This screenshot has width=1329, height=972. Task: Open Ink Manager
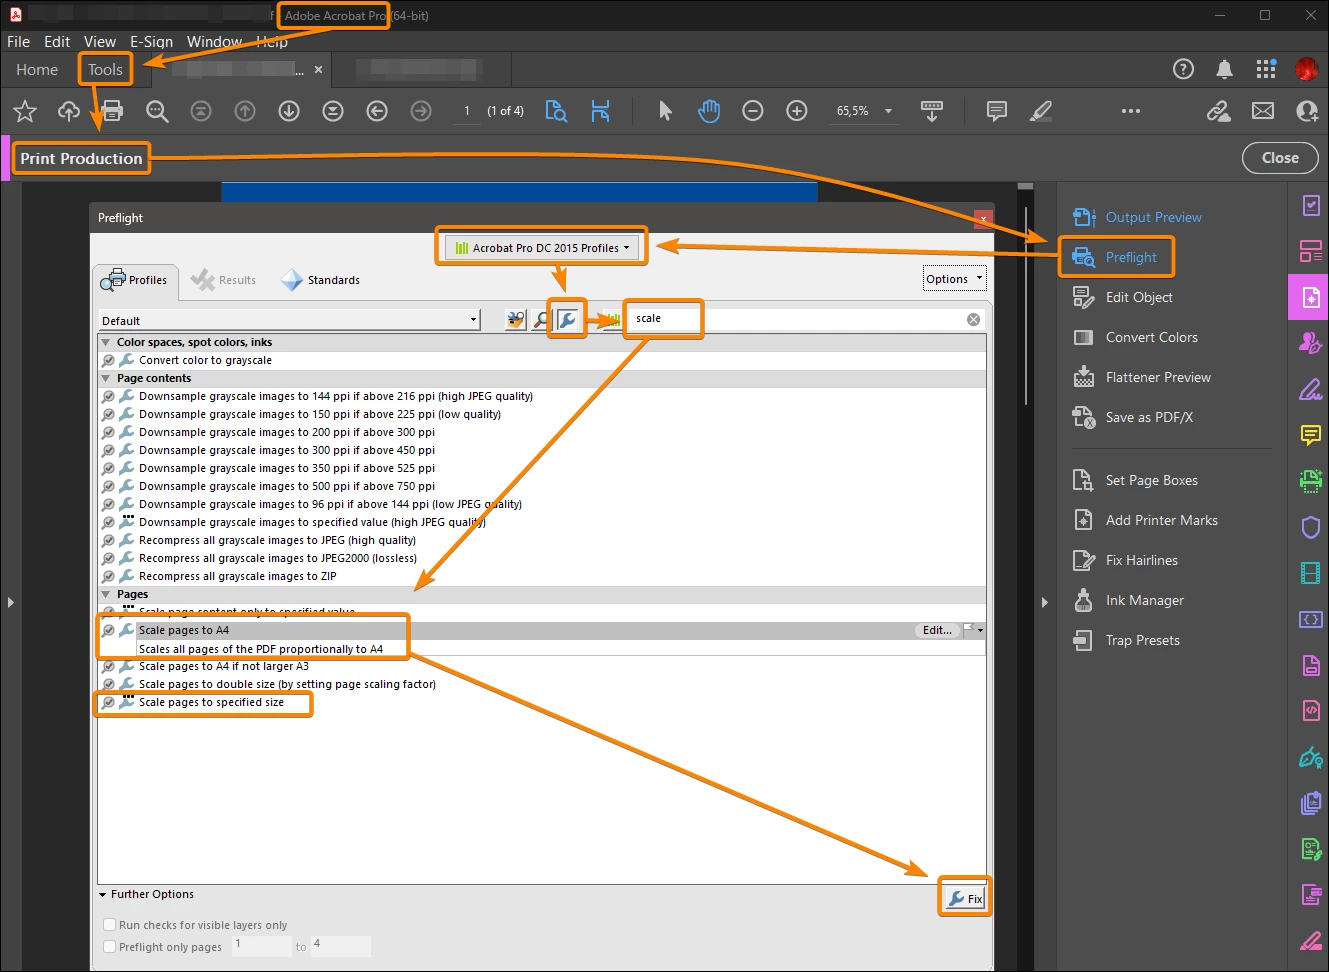tap(1128, 600)
